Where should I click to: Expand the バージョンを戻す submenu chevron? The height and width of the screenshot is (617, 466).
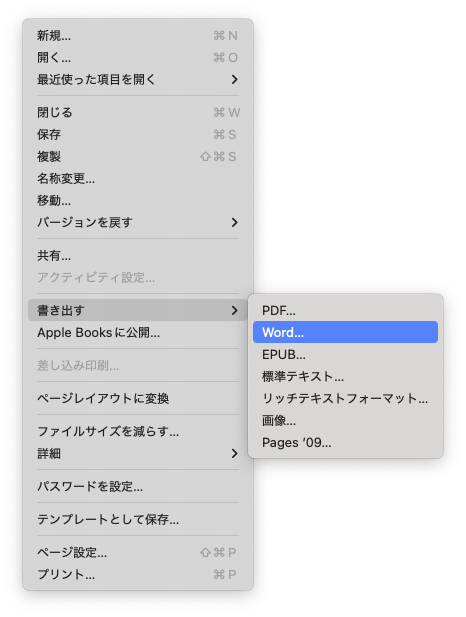235,222
